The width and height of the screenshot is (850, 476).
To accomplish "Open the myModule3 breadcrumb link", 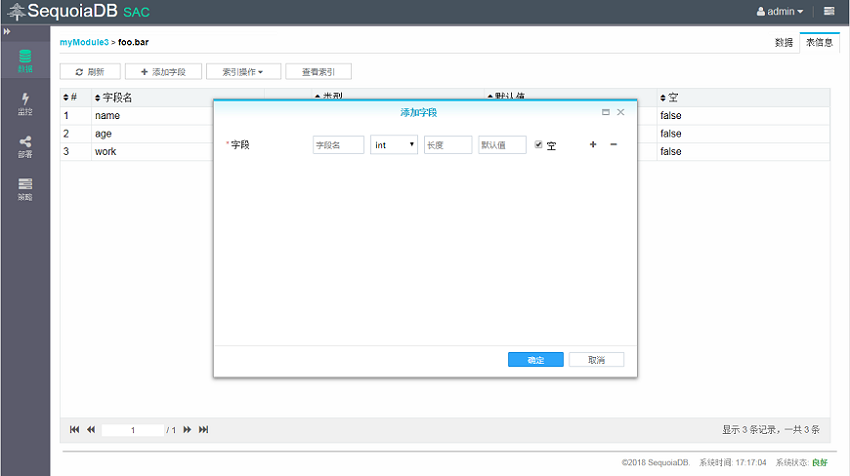I will pyautogui.click(x=84, y=42).
